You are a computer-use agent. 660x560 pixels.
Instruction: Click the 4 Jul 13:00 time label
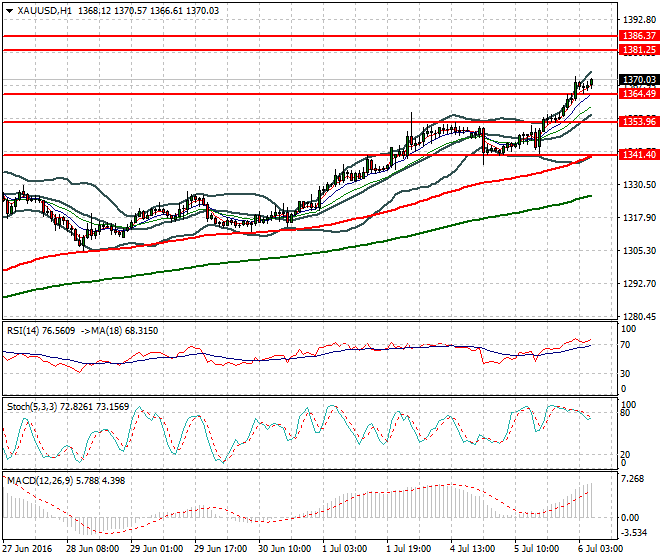pos(473,549)
